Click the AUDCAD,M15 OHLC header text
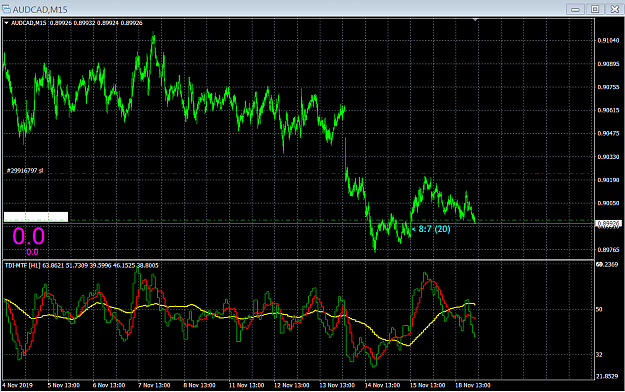Image resolution: width=625 pixels, height=392 pixels. click(x=77, y=23)
